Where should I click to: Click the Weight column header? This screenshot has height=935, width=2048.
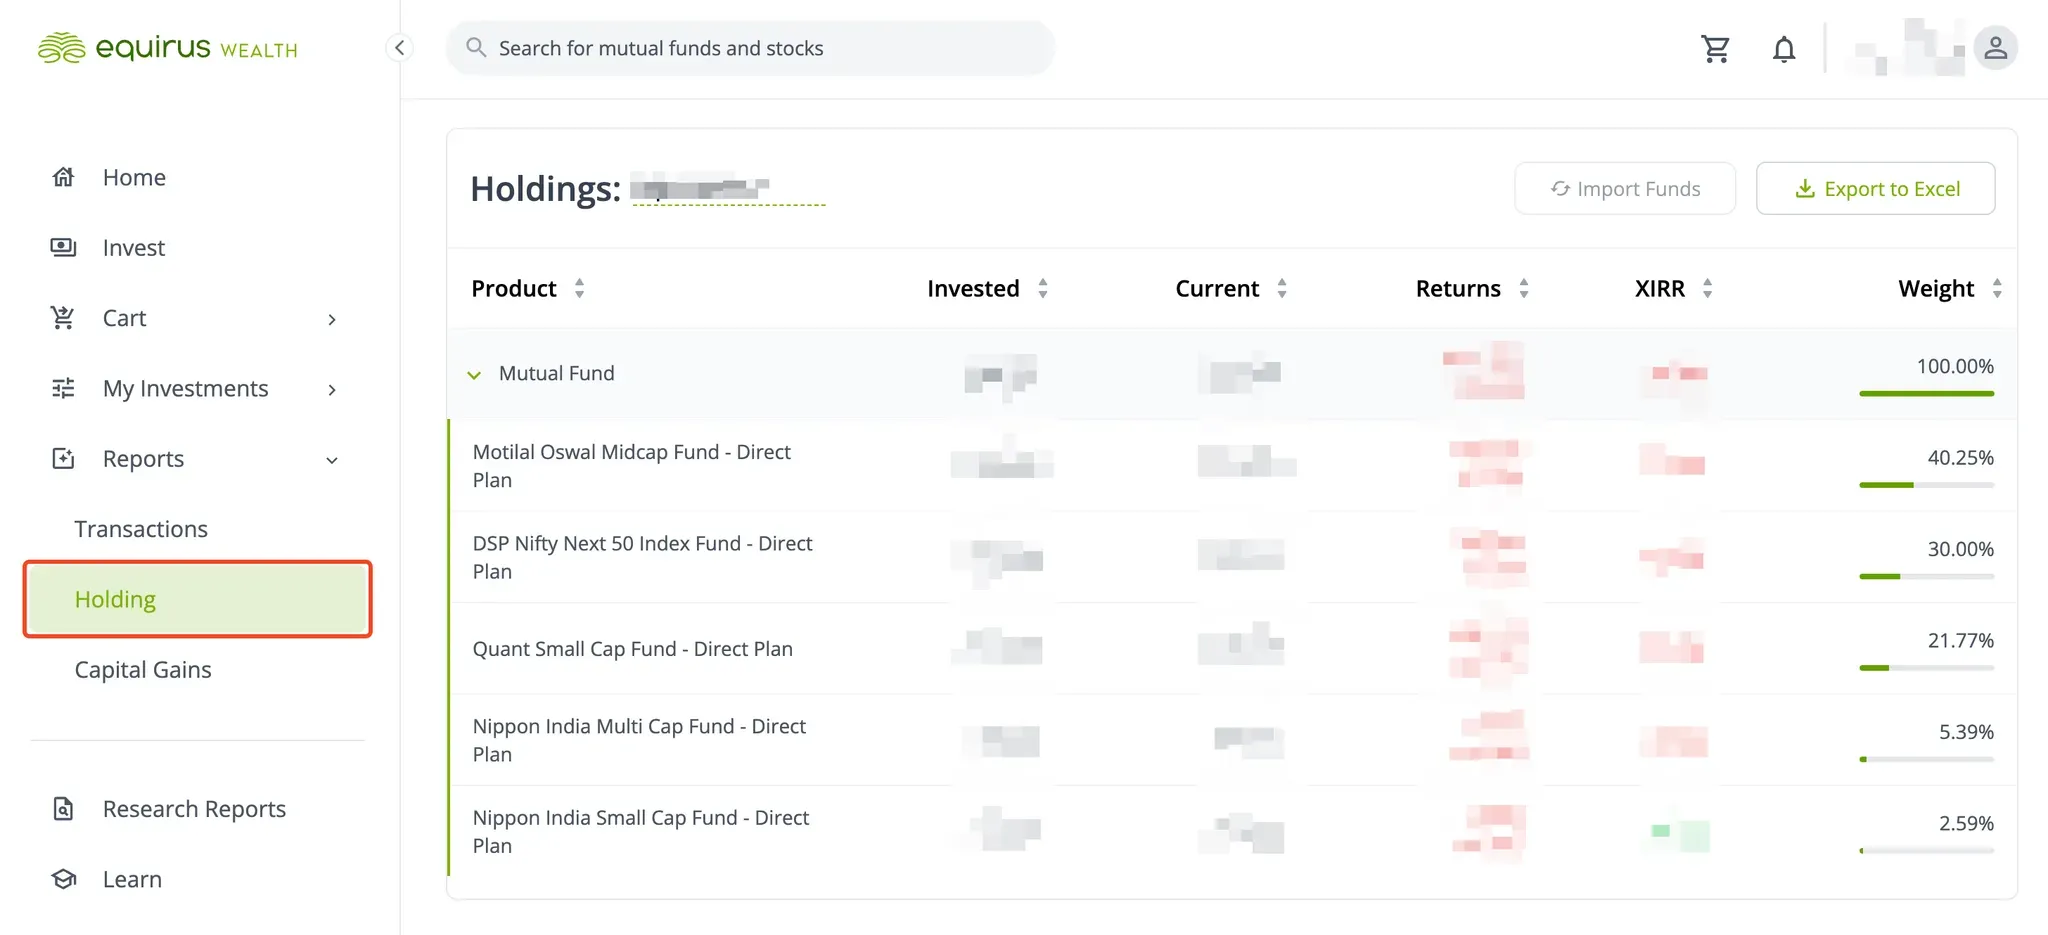pos(1936,289)
